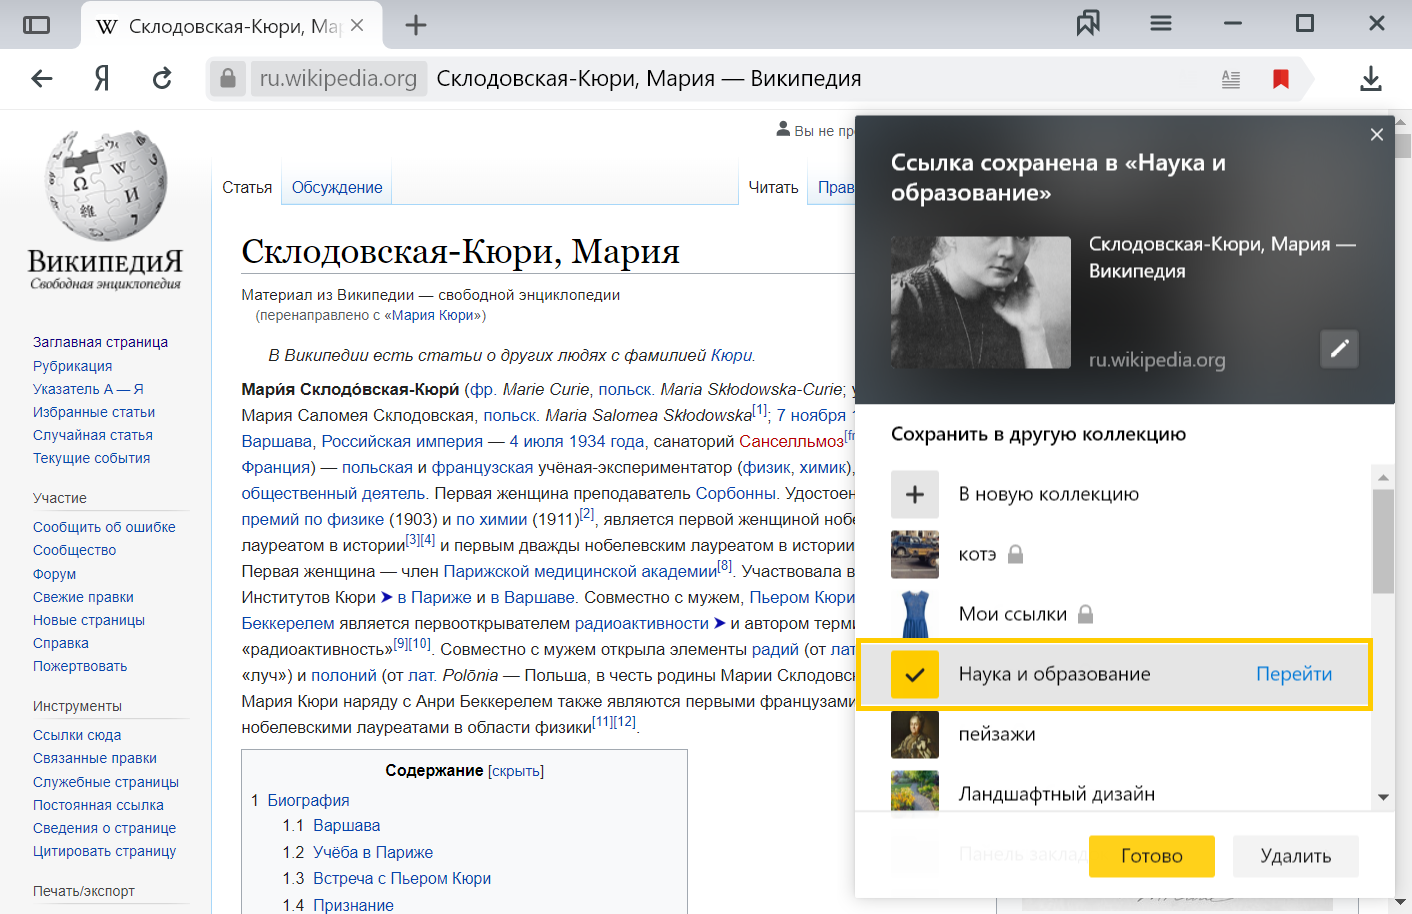Edit the saved bookmark with pencil icon
1412x914 pixels.
(1339, 348)
